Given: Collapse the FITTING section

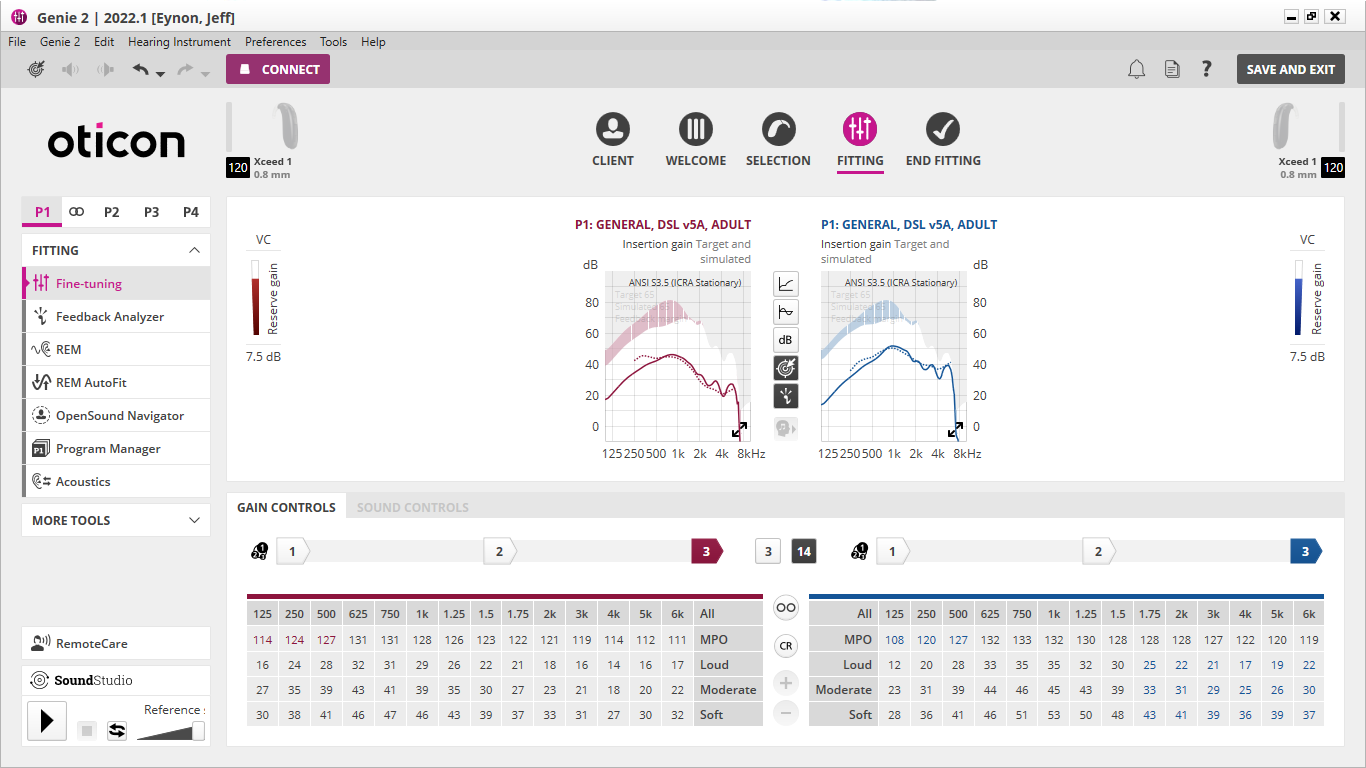Looking at the screenshot, I should 194,250.
